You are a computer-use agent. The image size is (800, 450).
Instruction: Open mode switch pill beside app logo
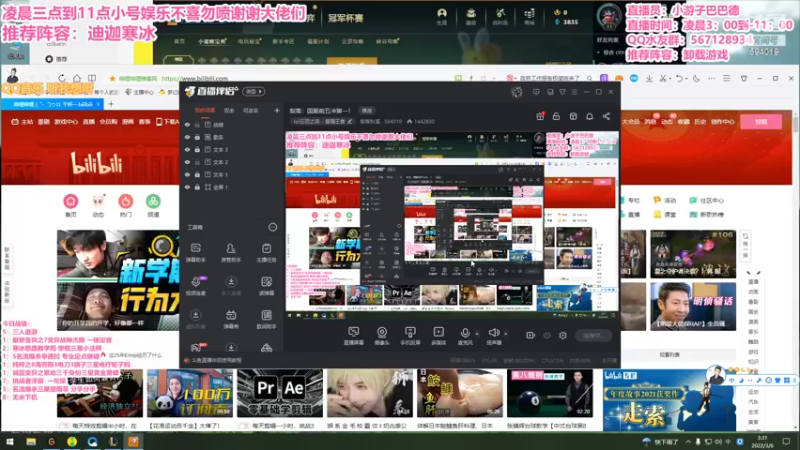[x=254, y=92]
